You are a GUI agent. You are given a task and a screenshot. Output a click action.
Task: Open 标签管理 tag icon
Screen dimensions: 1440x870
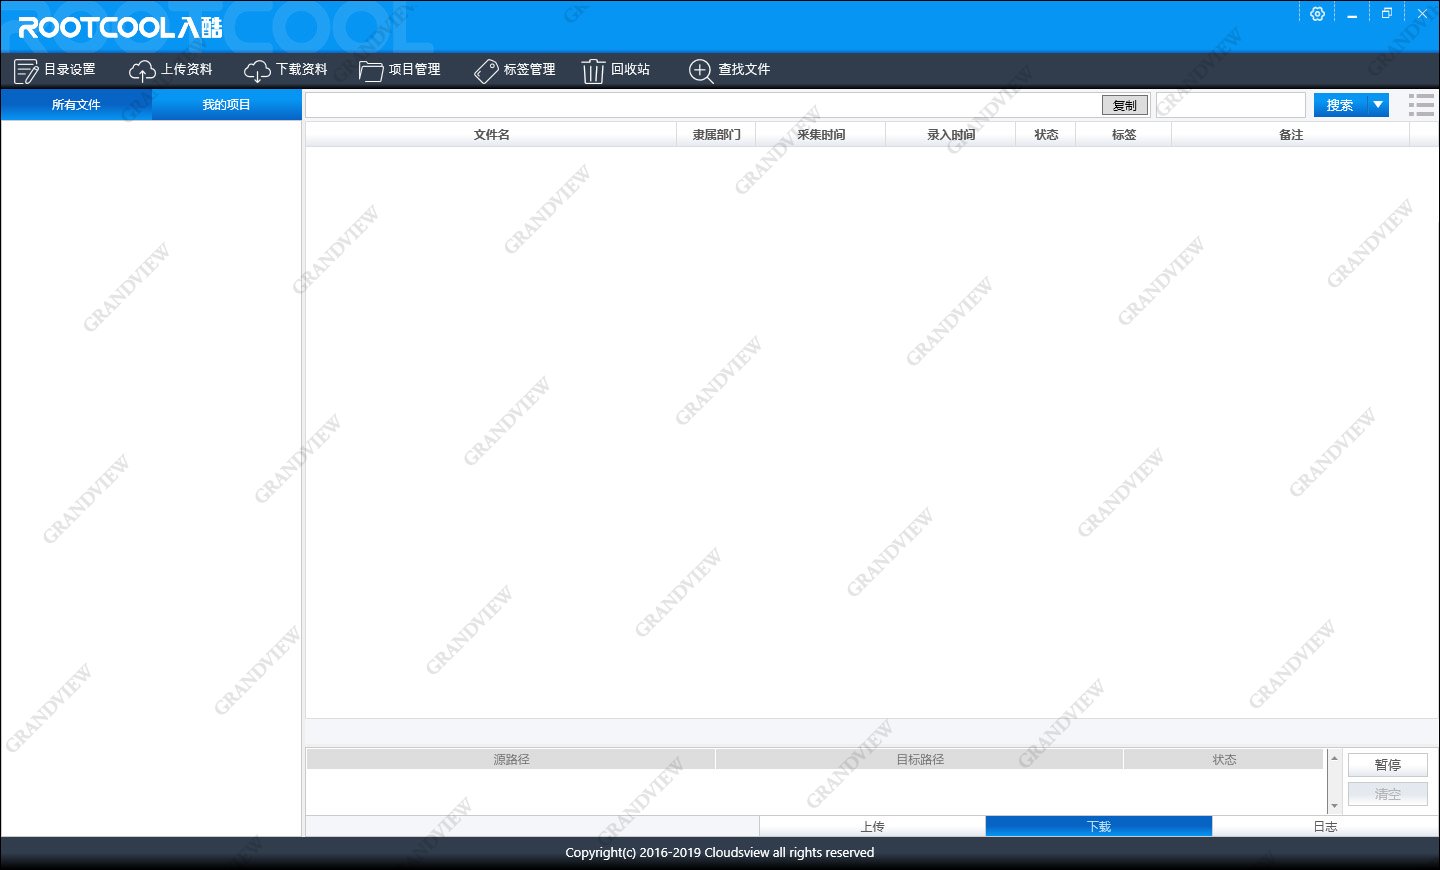[x=486, y=71]
